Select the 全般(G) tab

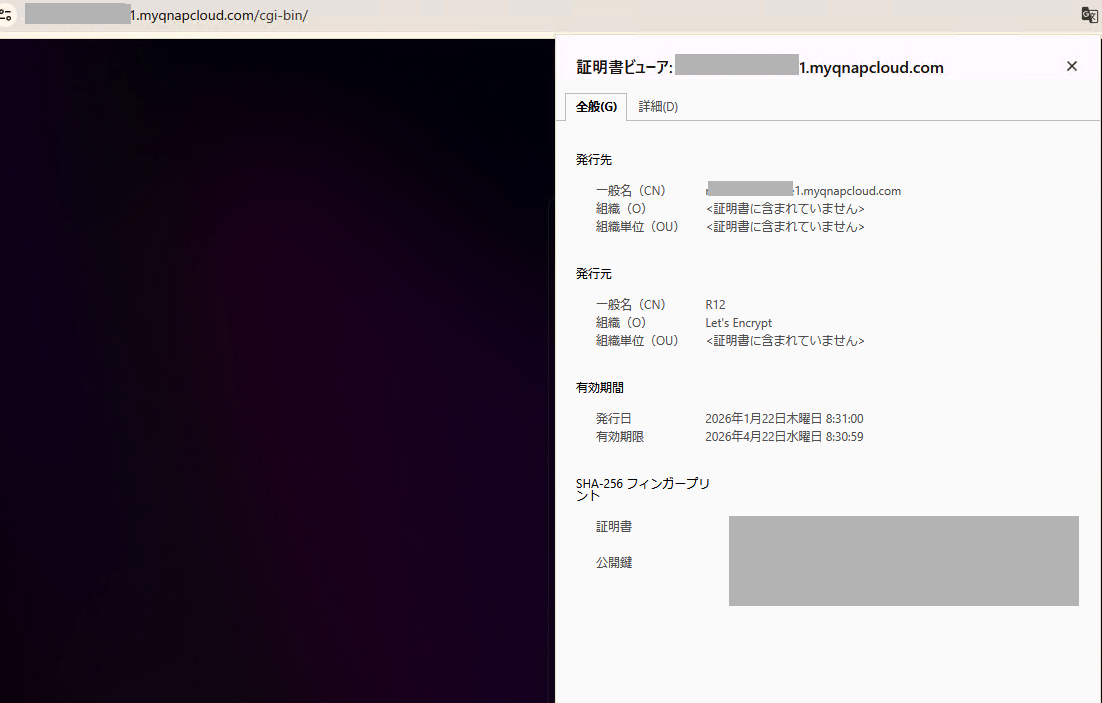[x=596, y=107]
